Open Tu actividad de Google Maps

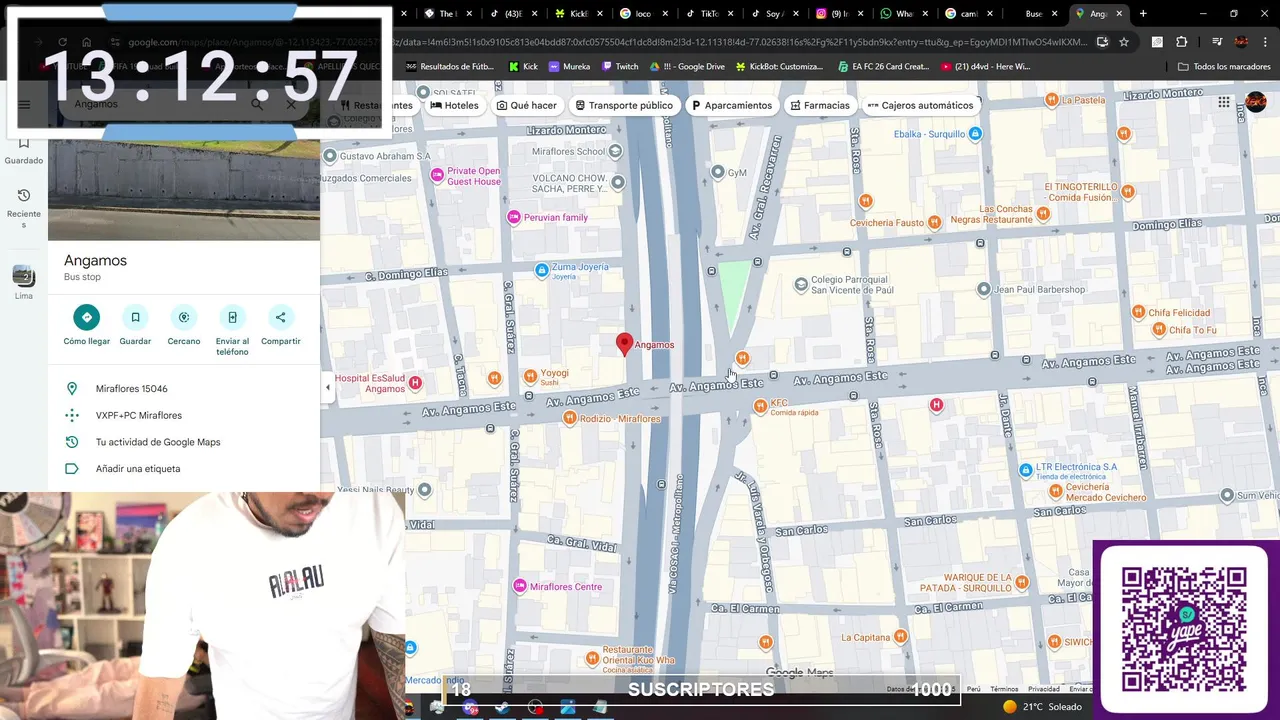184,442
